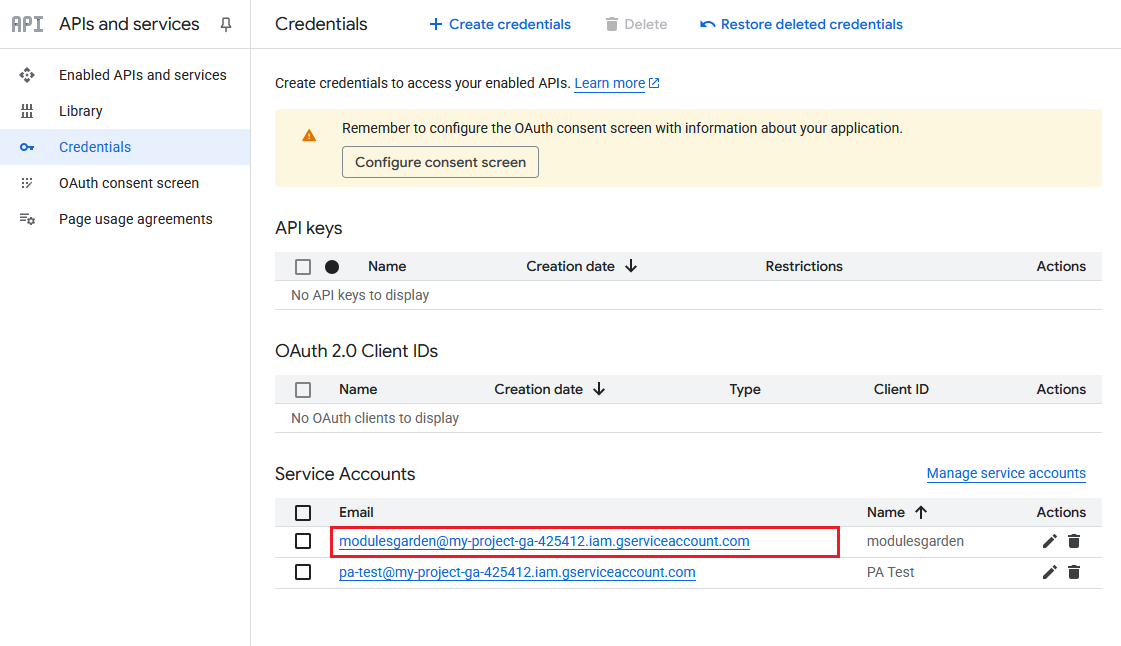Viewport: 1121px width, 646px height.
Task: Open Enabled APIs and services page
Action: pos(142,75)
